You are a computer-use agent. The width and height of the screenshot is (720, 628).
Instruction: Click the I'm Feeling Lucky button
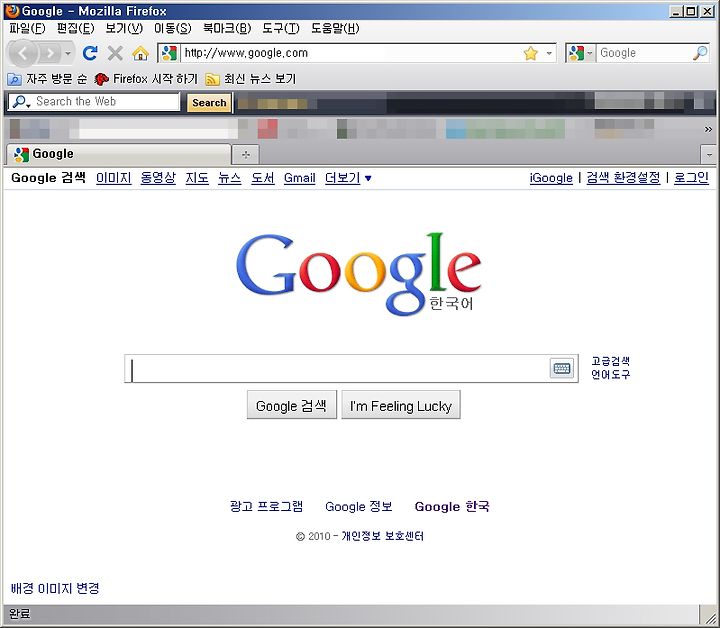(x=401, y=405)
